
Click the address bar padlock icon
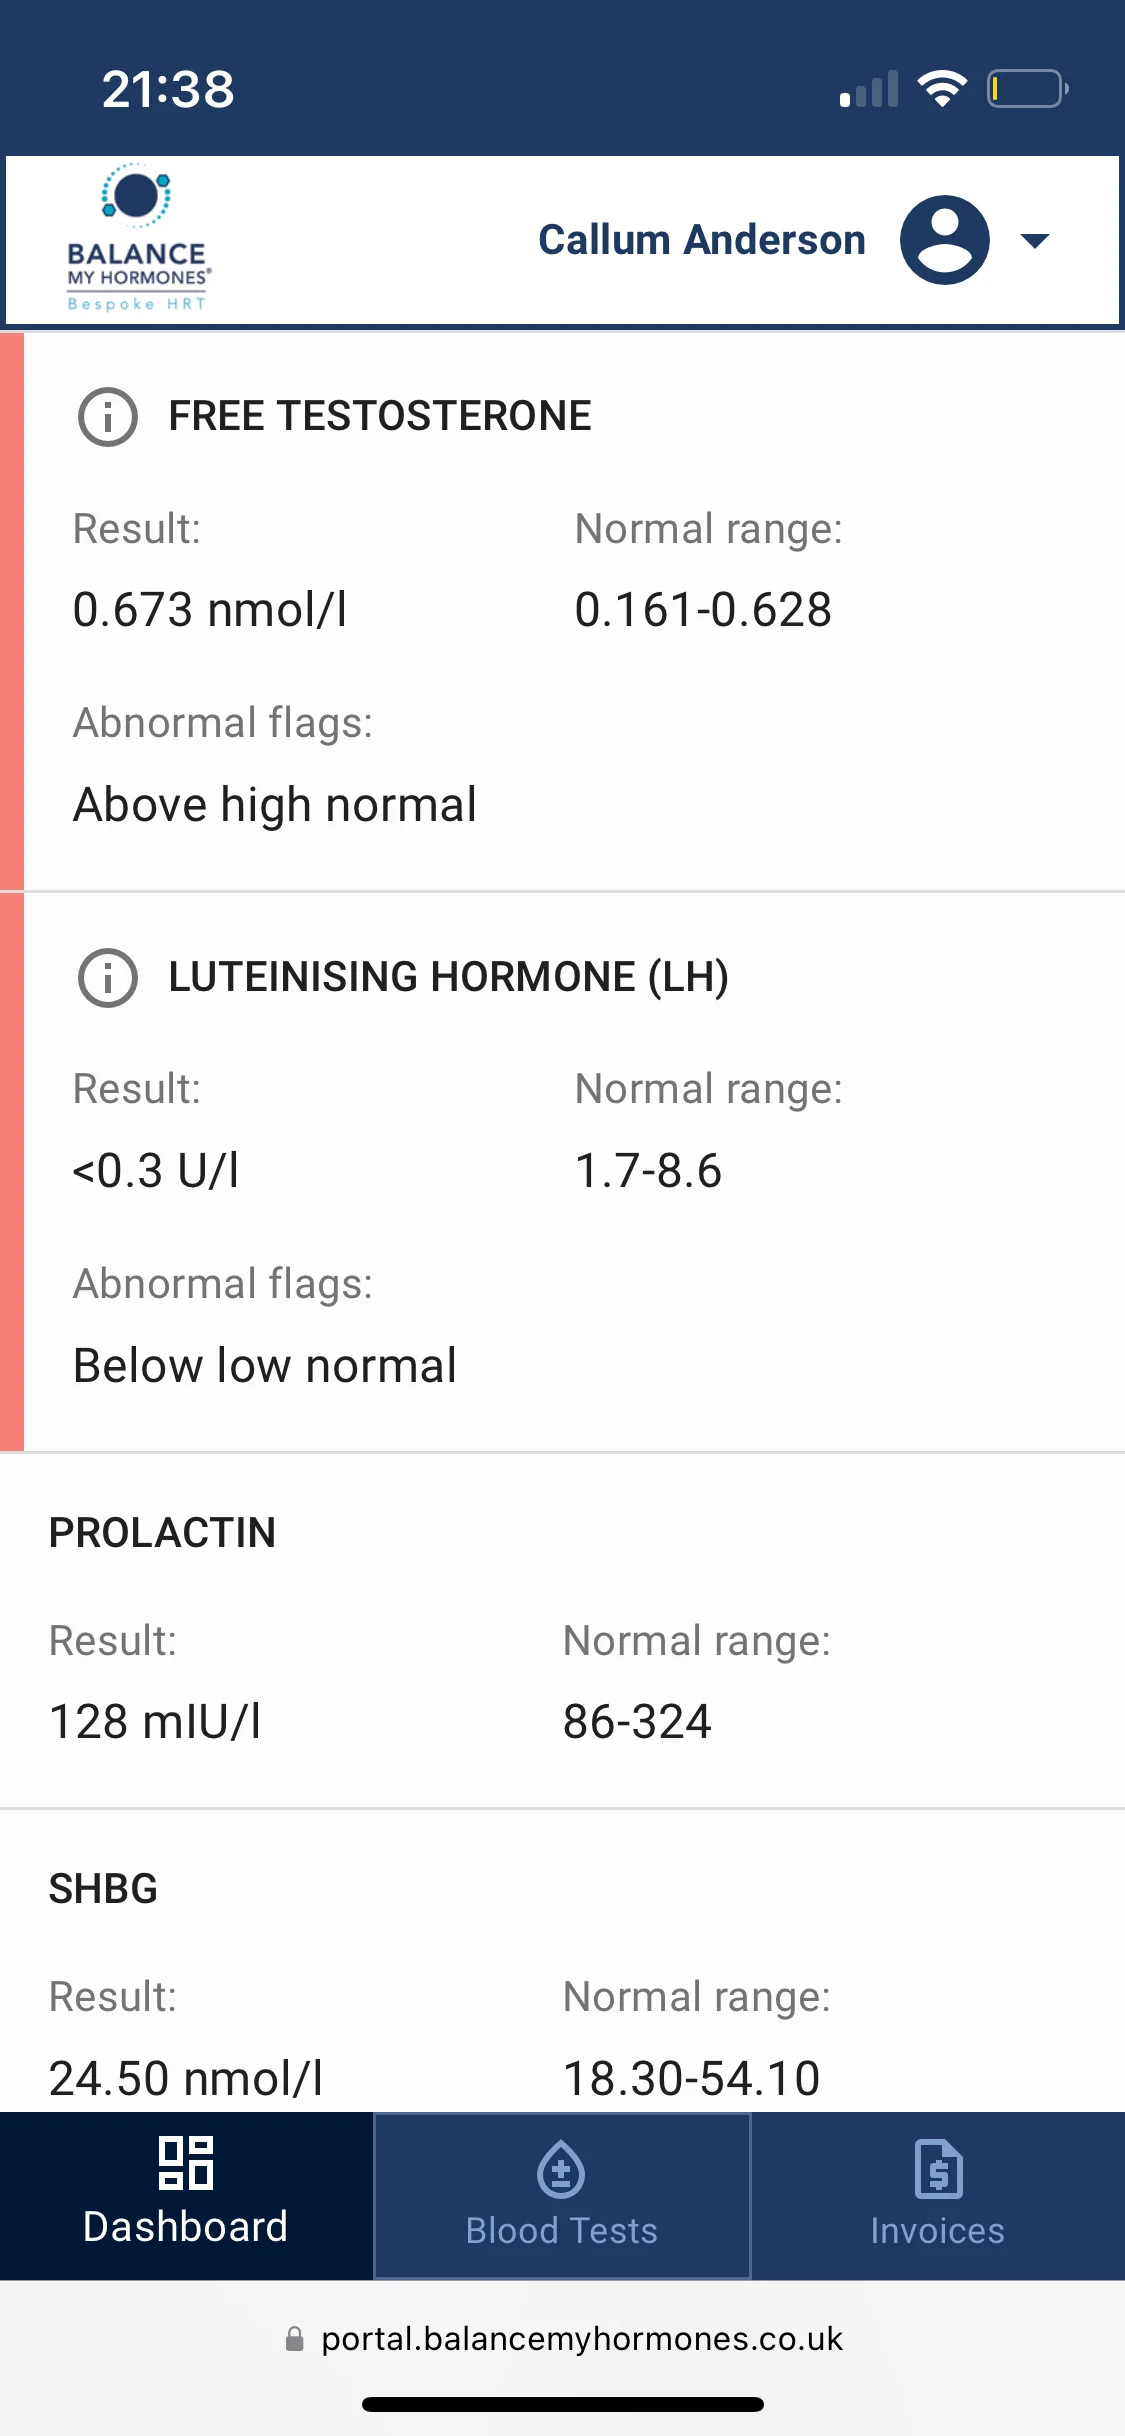pos(294,2339)
